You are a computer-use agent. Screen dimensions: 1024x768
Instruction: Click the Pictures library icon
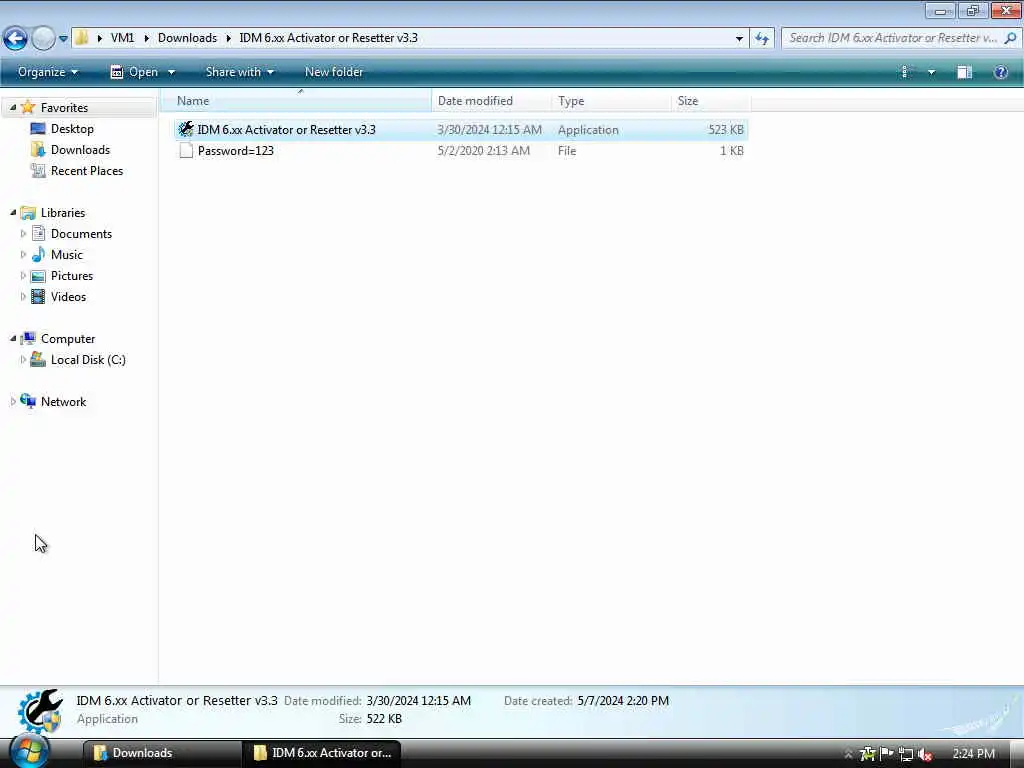point(39,276)
